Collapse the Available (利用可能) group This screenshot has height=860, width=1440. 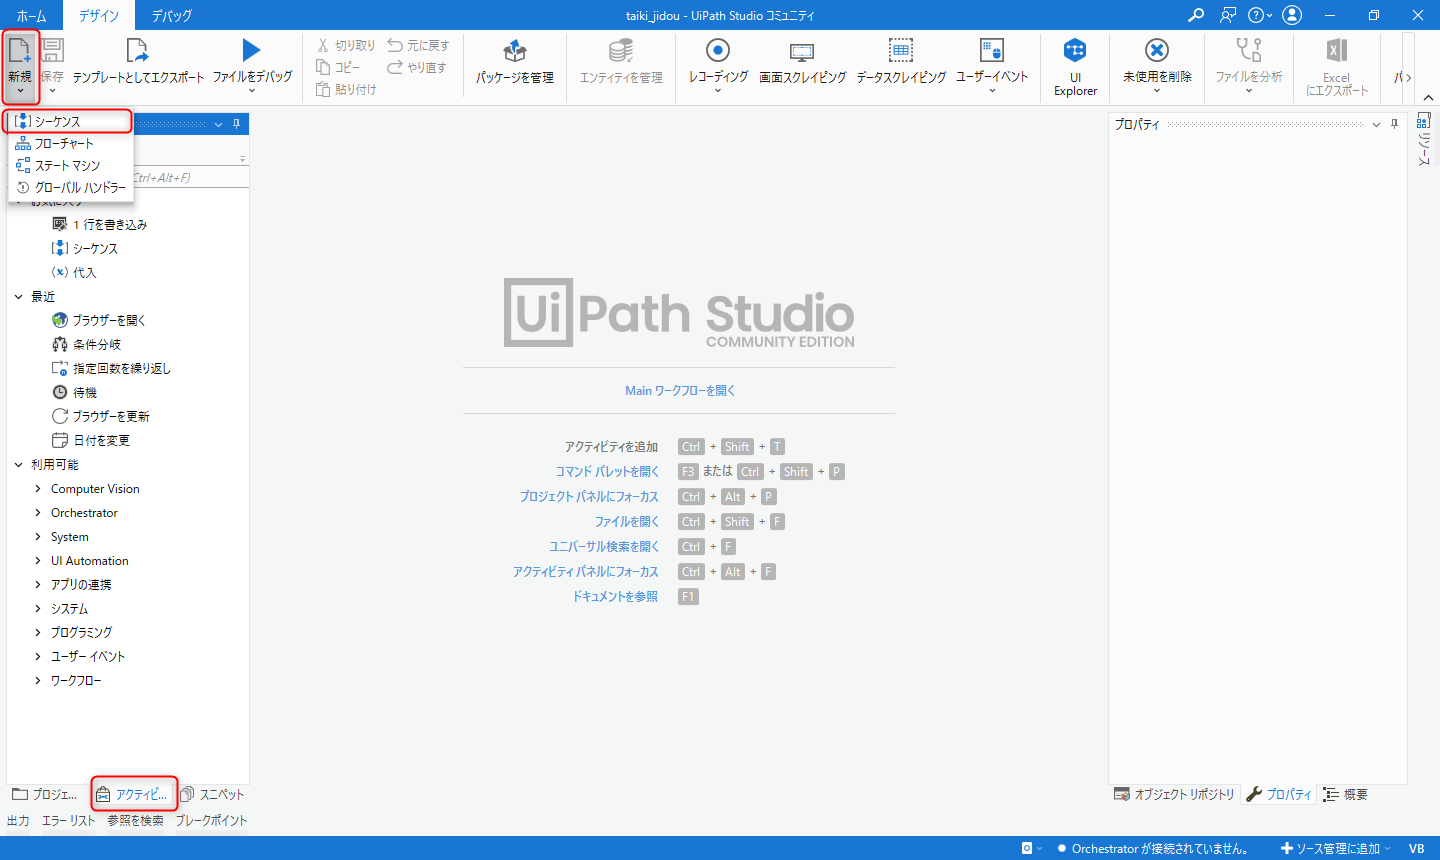19,465
